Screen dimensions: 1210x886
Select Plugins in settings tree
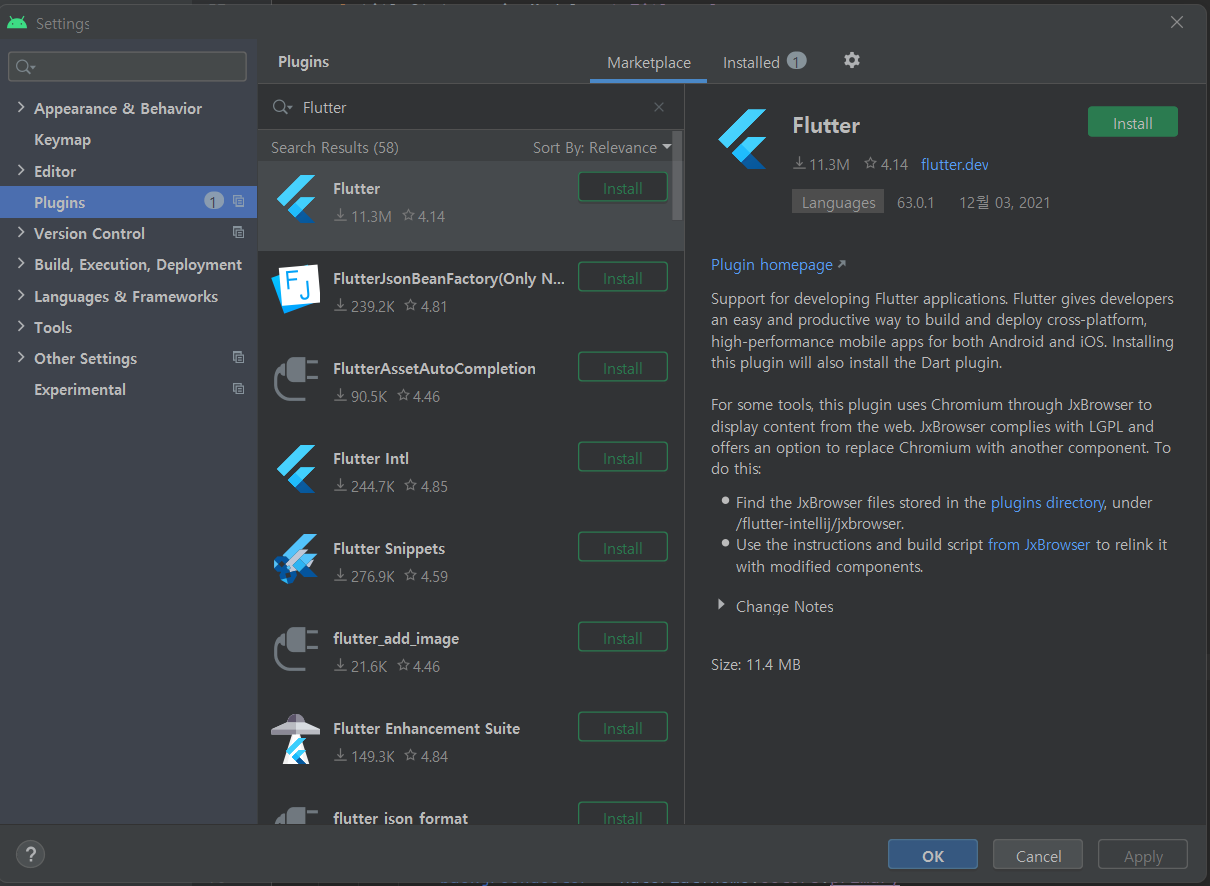pos(128,202)
